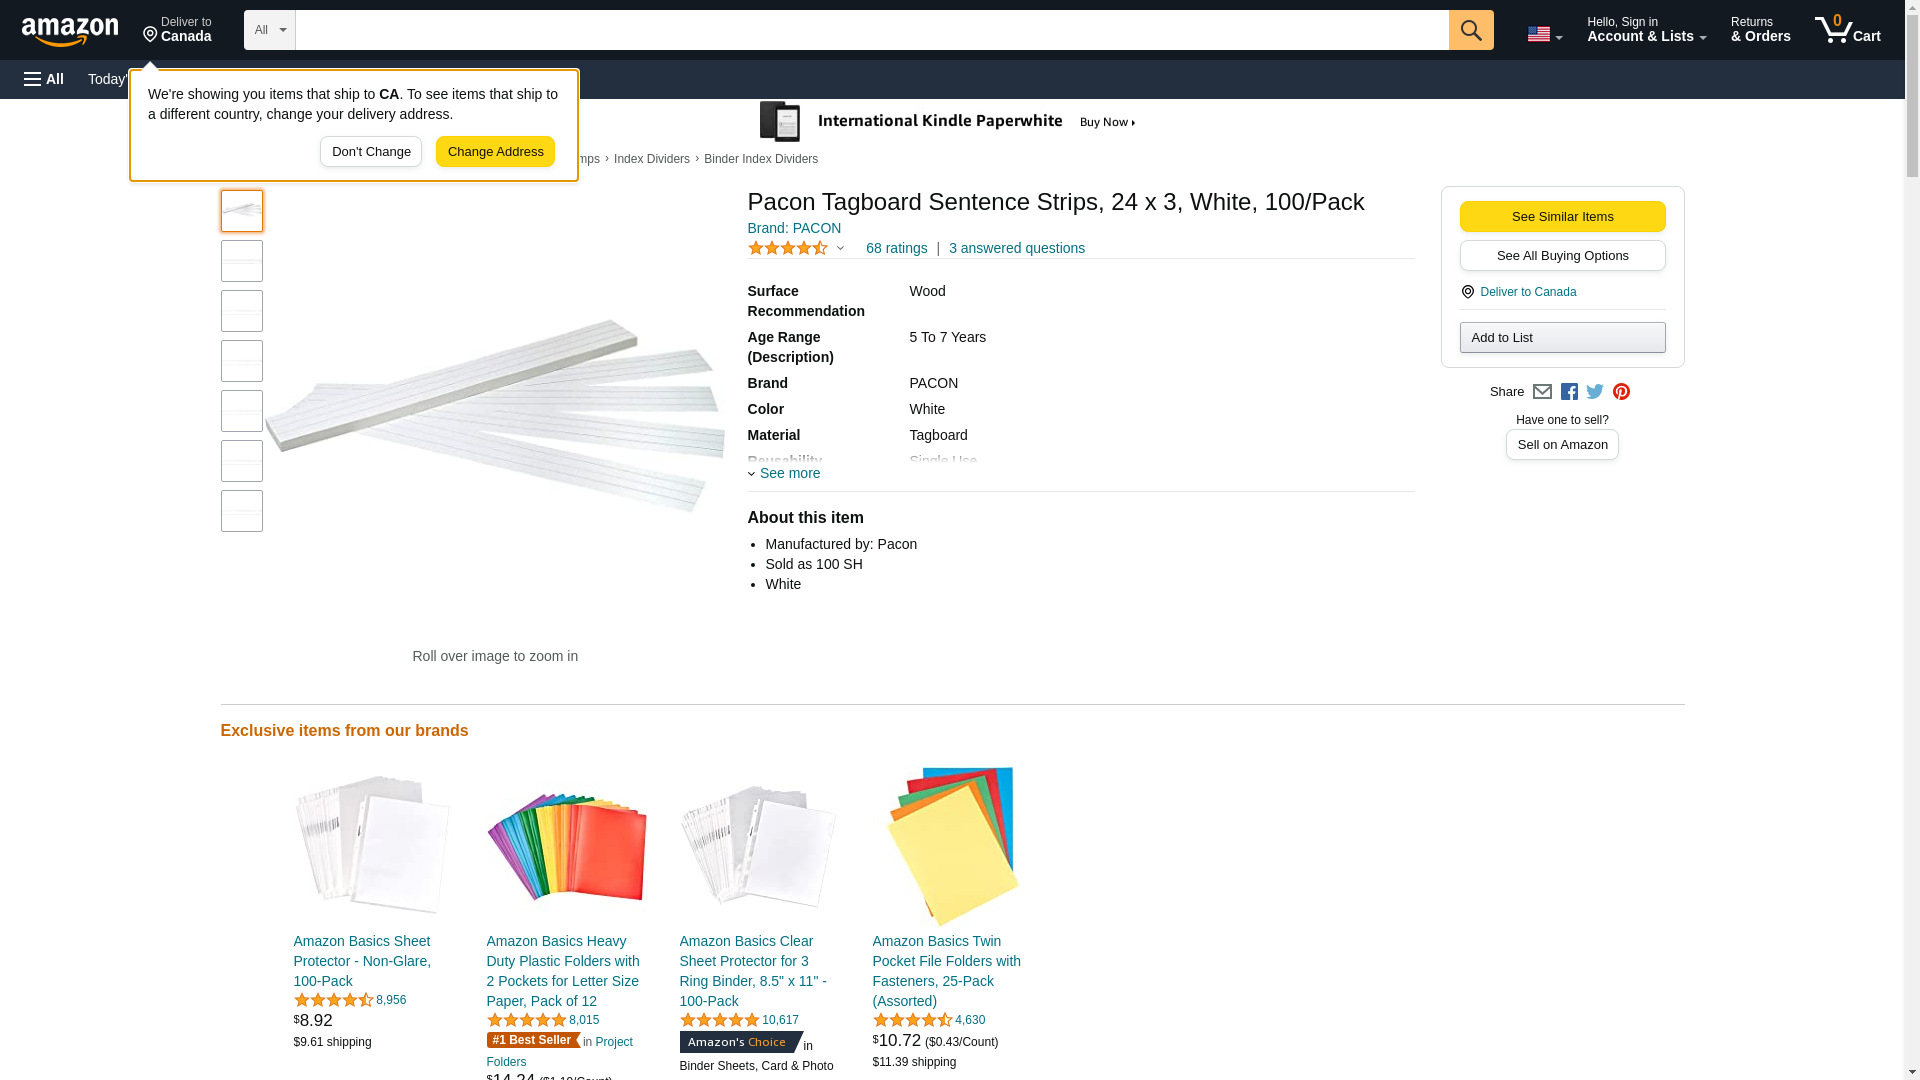Open the Binder Index Dividers breadcrumb
Screen dimensions: 1920x1080
click(760, 159)
